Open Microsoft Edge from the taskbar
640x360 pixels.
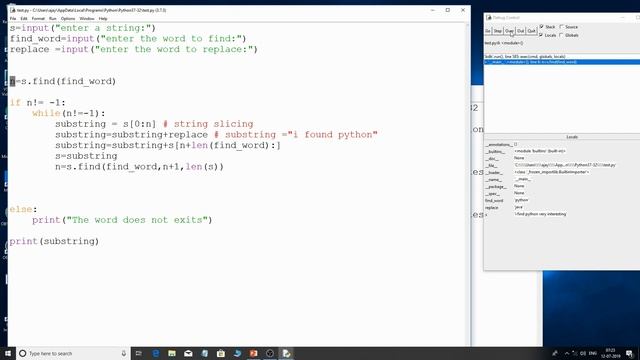click(156, 353)
